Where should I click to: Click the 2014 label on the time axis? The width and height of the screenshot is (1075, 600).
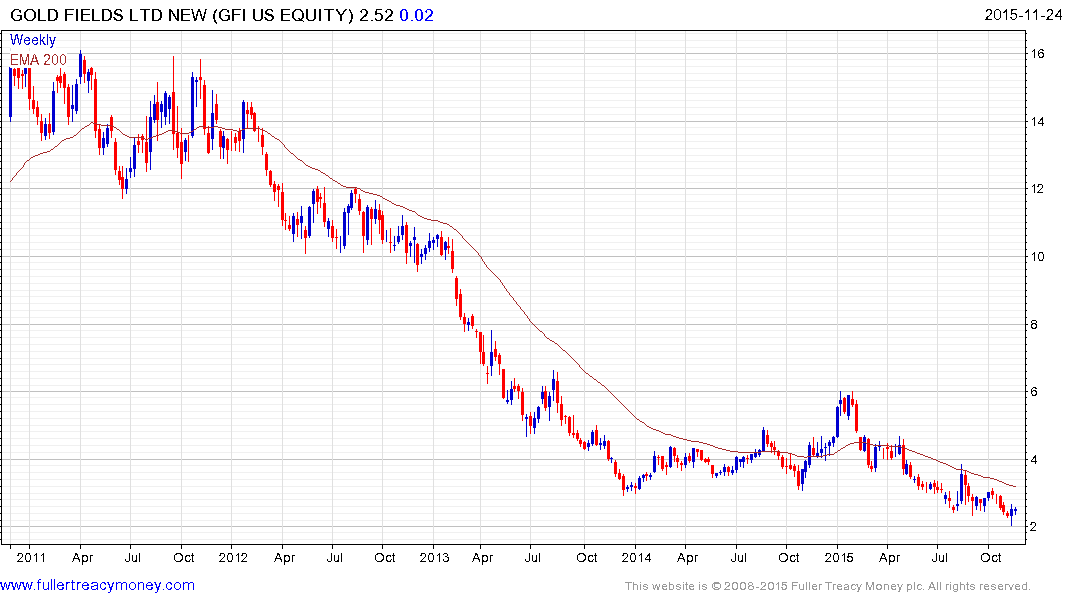(x=637, y=556)
